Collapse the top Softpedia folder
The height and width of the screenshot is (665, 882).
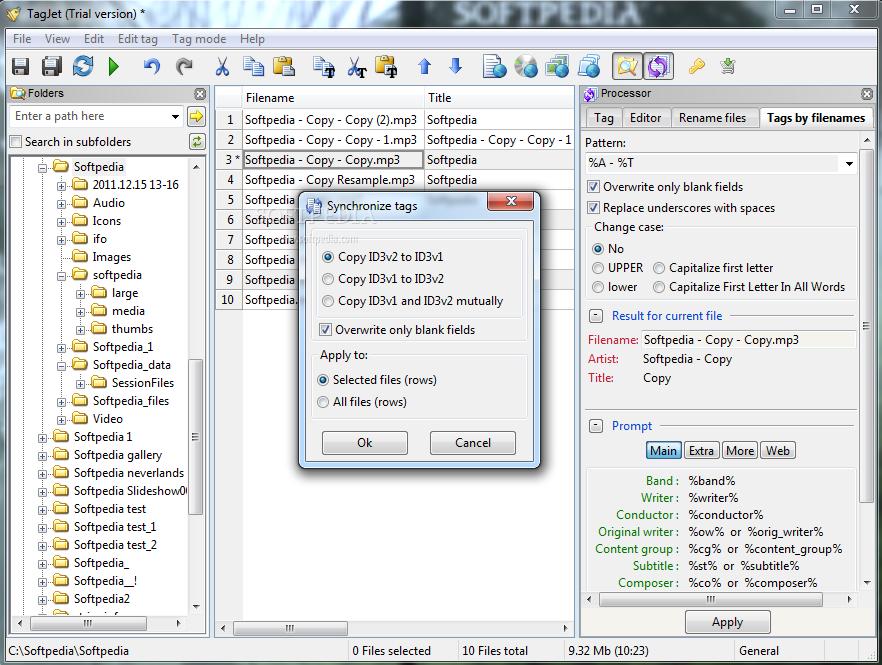click(x=42, y=167)
